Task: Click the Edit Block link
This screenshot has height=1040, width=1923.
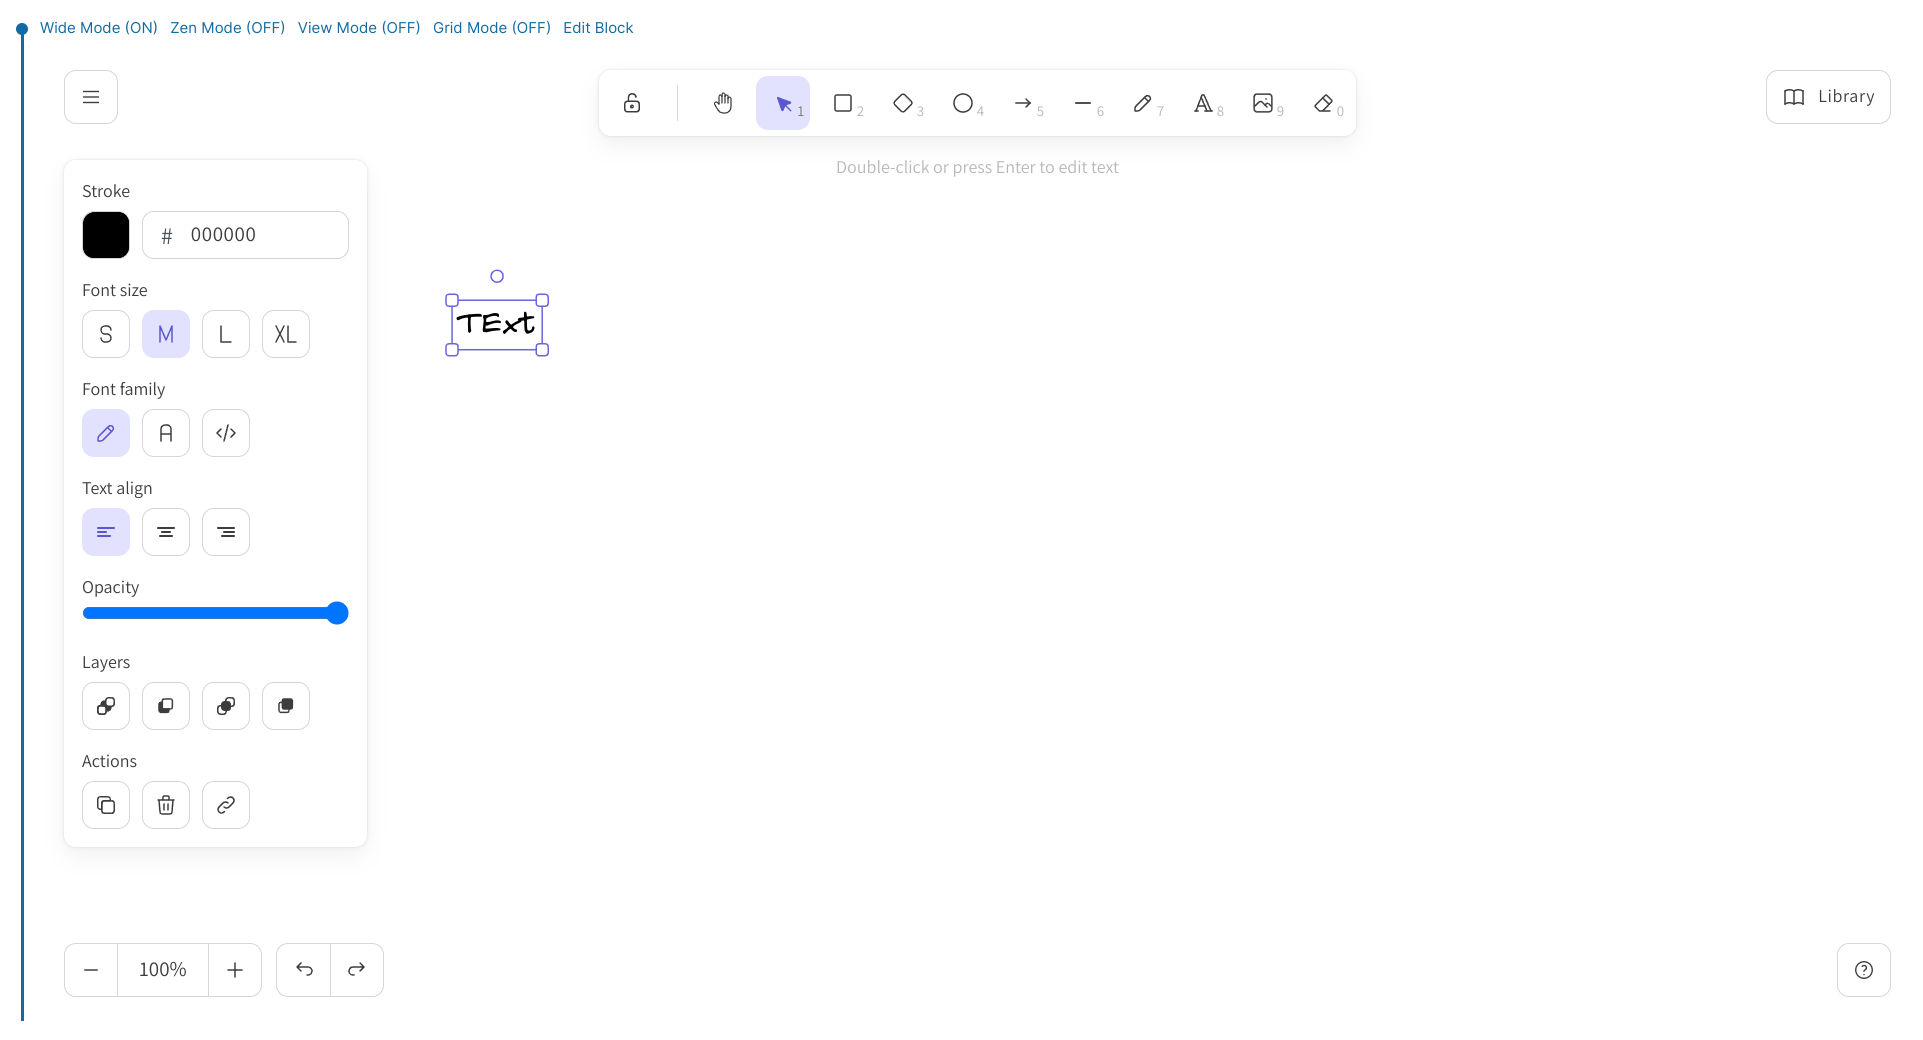Action: click(x=598, y=28)
